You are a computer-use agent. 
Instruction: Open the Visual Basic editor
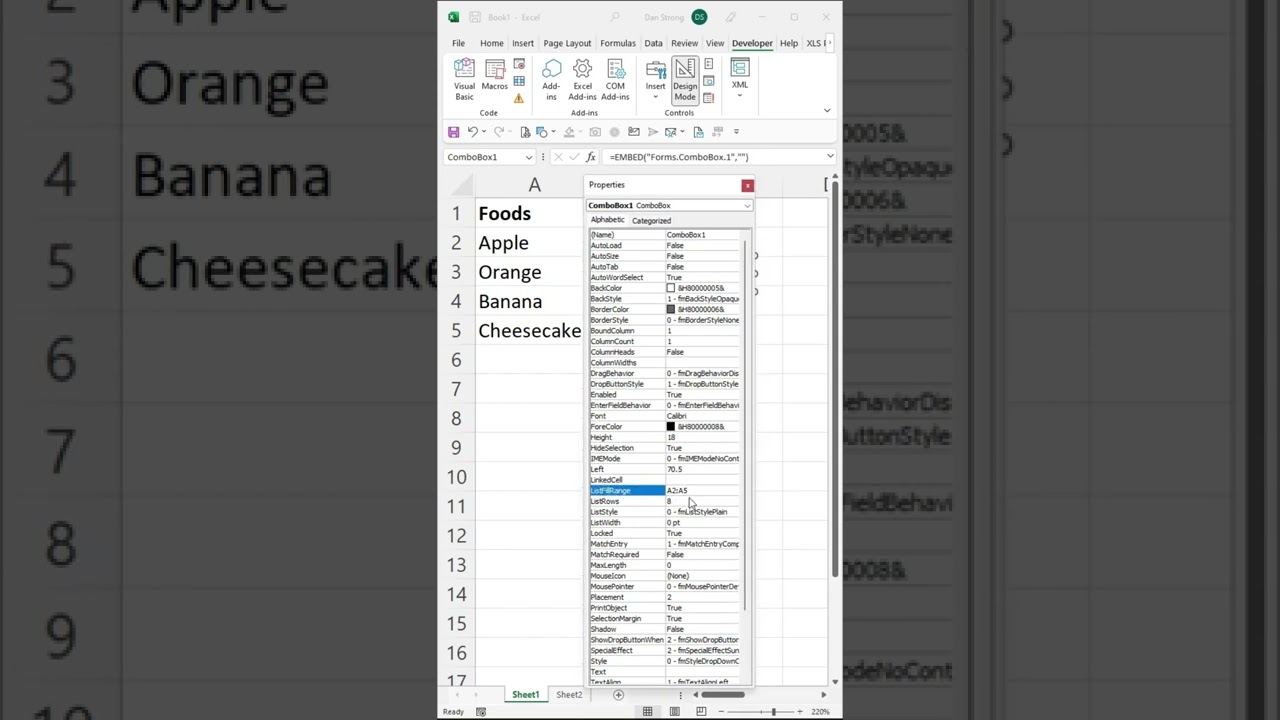point(464,79)
